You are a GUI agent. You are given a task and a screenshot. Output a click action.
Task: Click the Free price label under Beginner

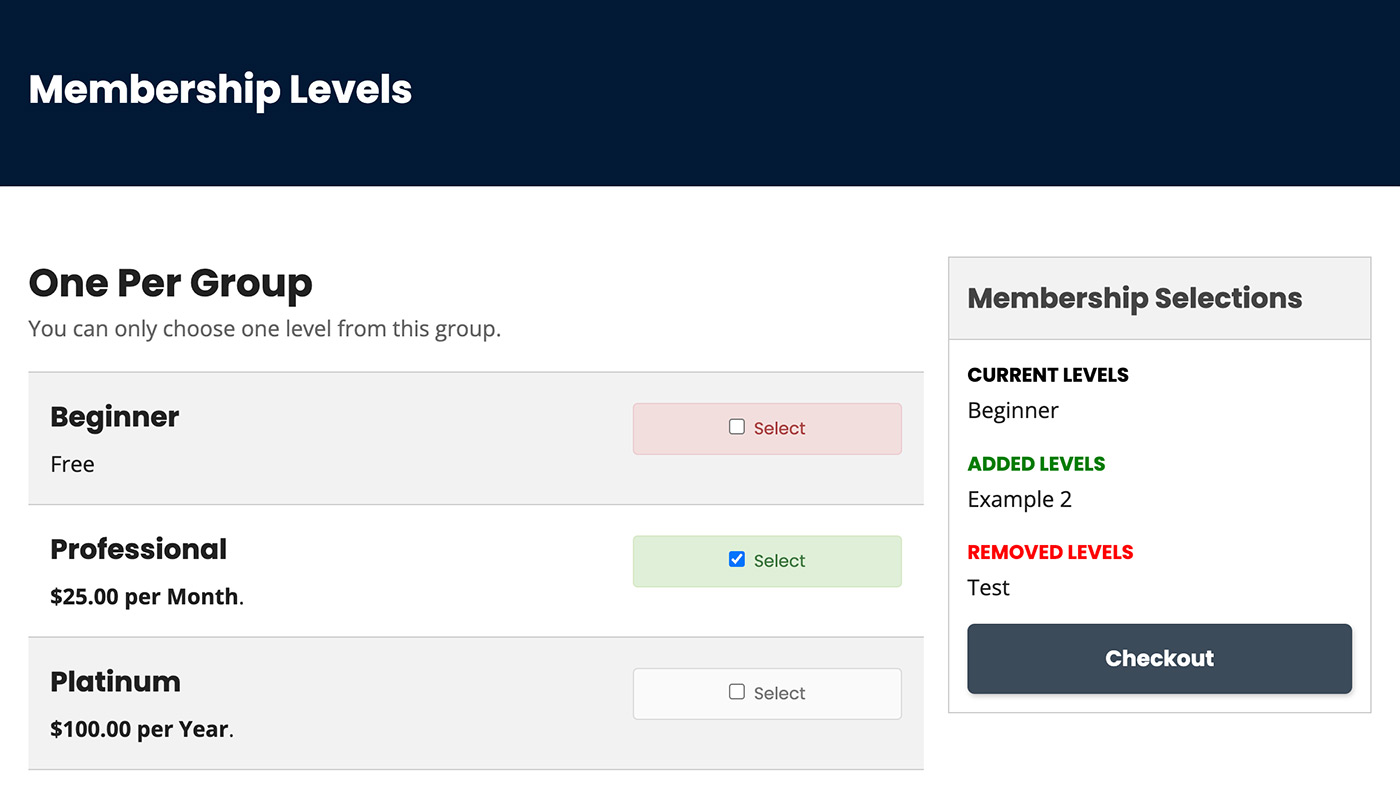(72, 464)
